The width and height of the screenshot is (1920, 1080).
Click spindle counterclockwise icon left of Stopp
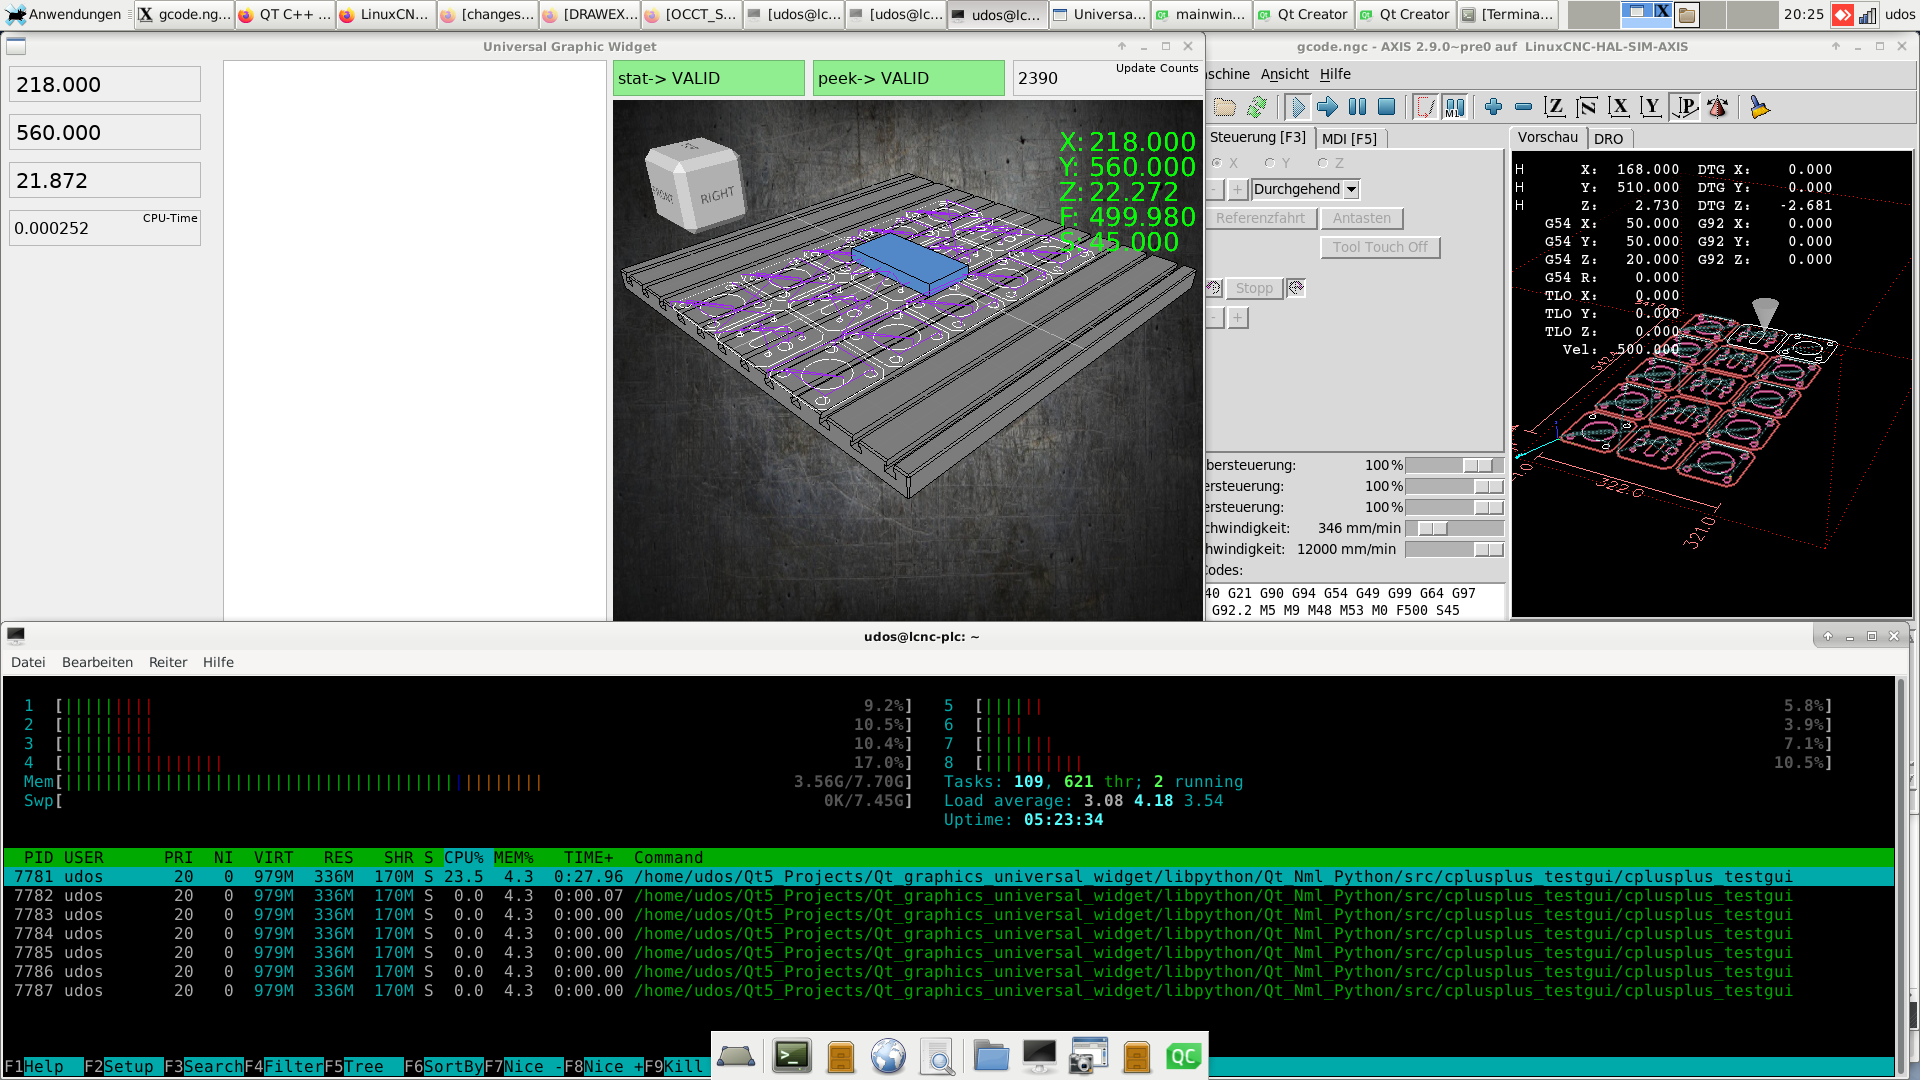1213,288
